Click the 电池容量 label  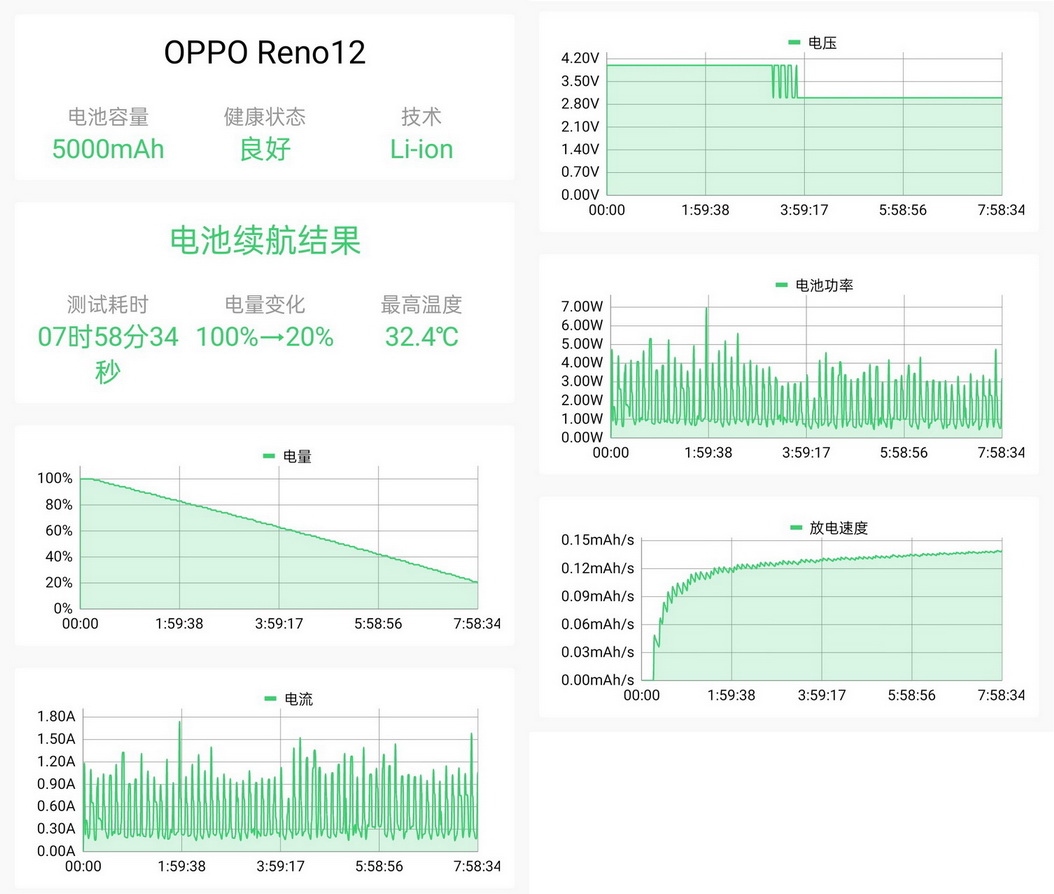pos(108,116)
